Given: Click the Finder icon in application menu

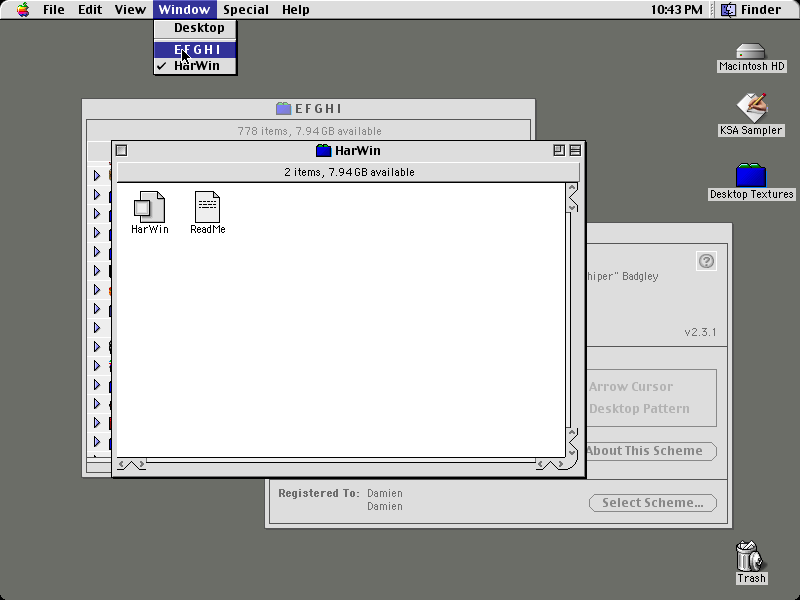Looking at the screenshot, I should coord(728,10).
